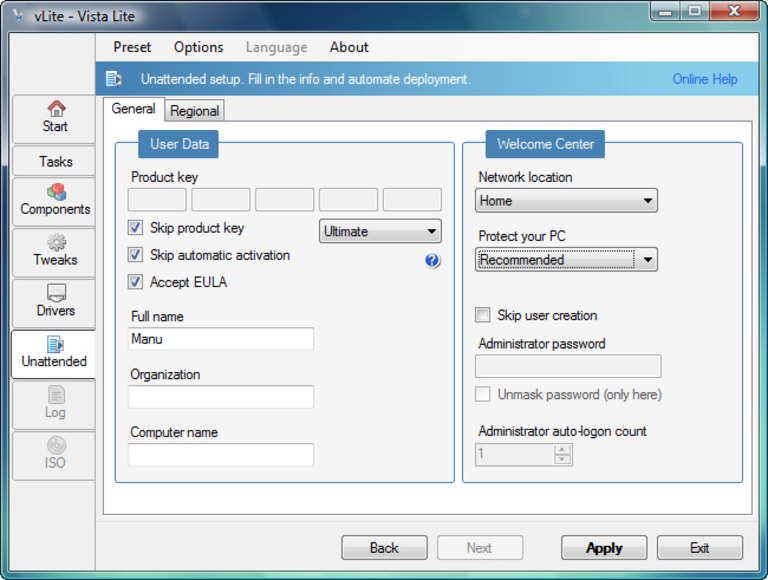Click the Organization text field
Viewport: 768px width, 580px height.
click(221, 397)
